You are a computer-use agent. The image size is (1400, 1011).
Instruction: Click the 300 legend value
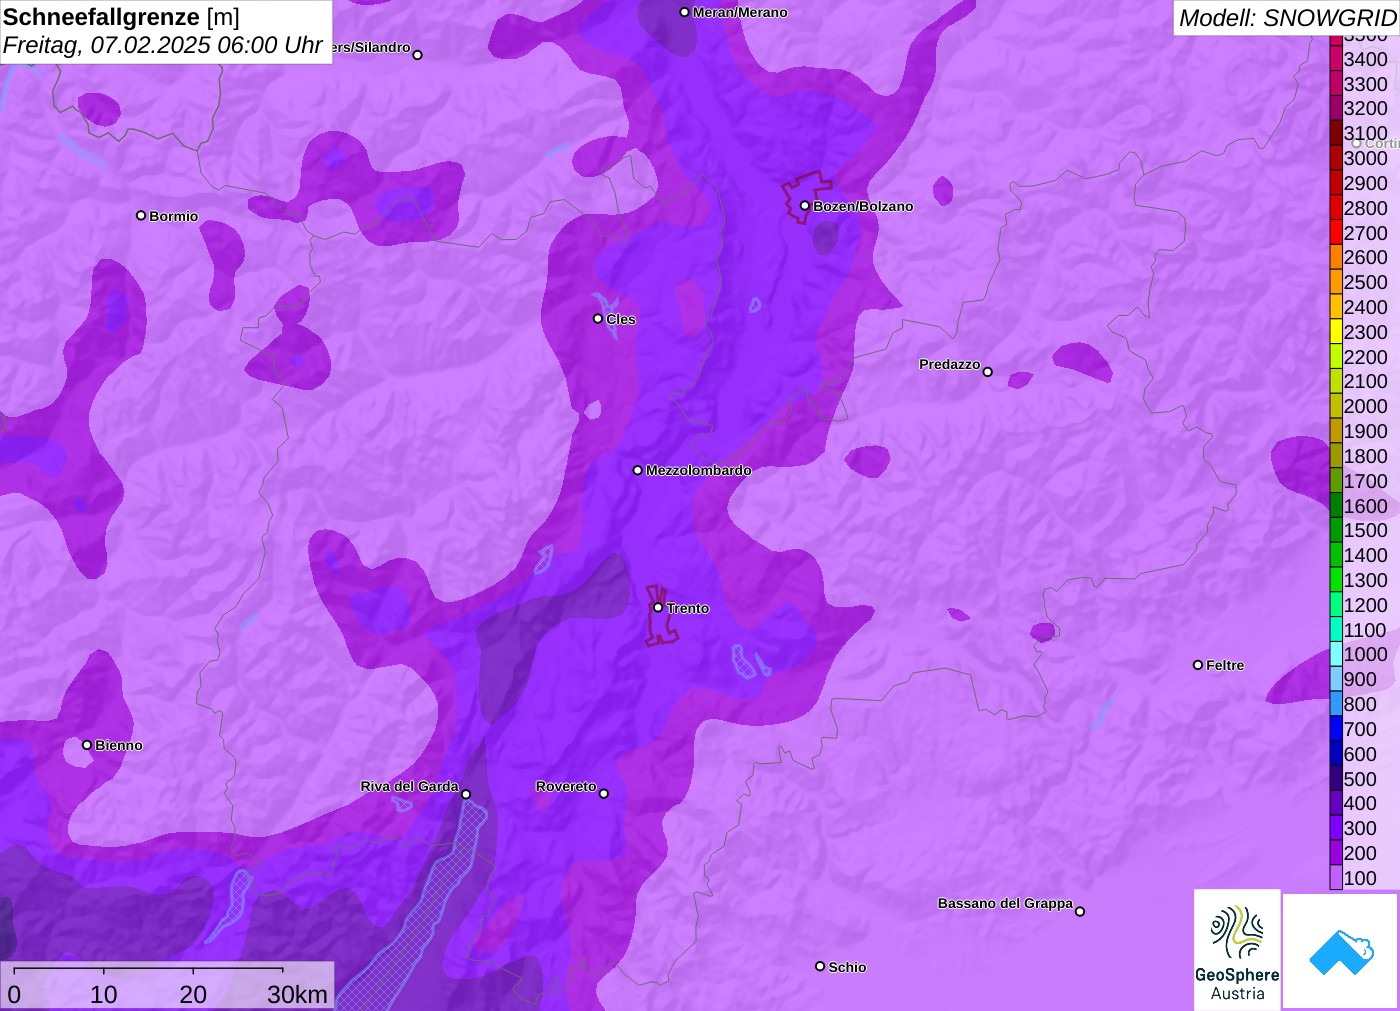point(1360,828)
